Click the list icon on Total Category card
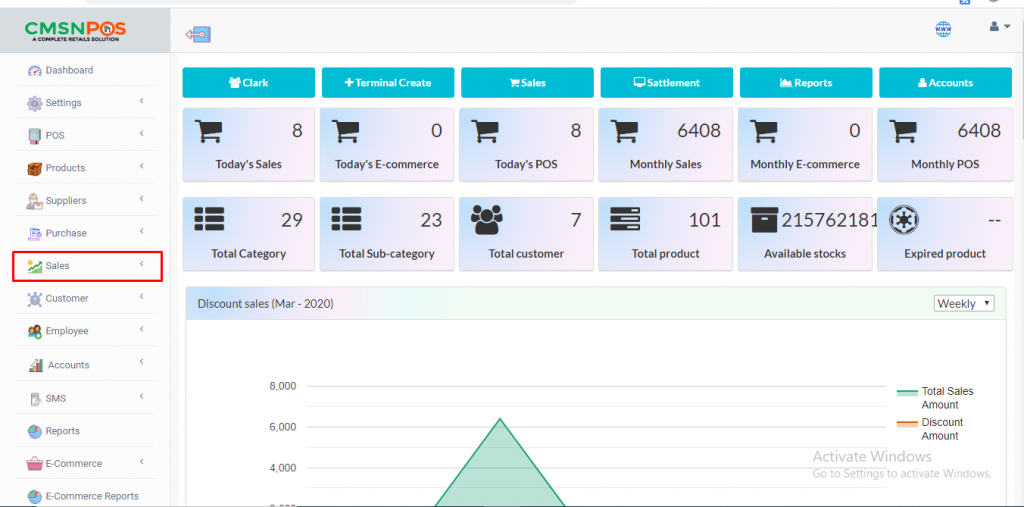 pos(209,219)
